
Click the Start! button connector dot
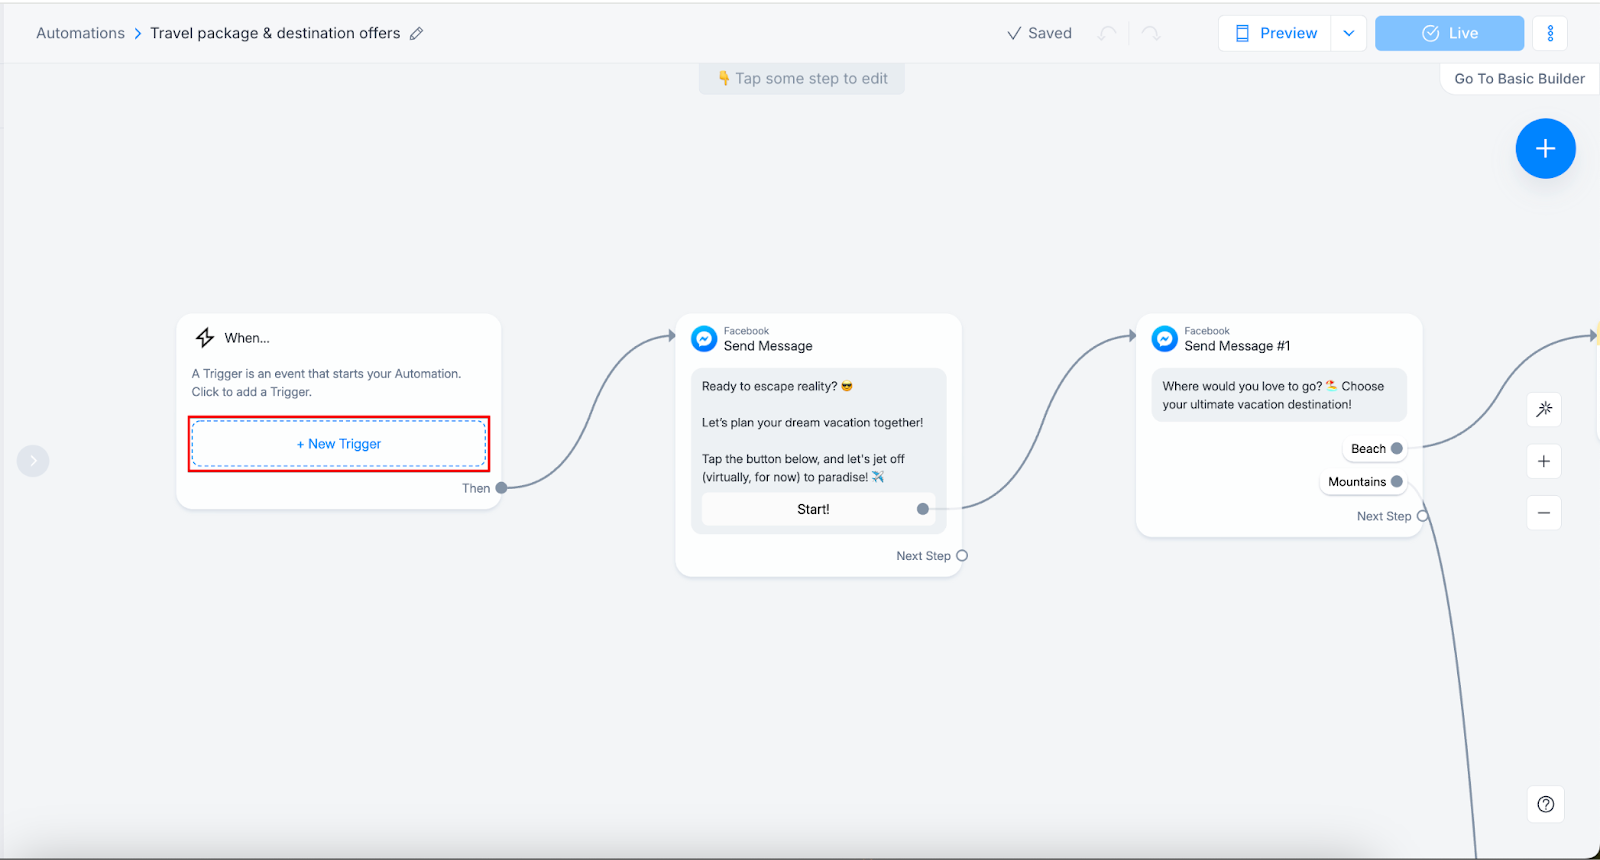(923, 509)
